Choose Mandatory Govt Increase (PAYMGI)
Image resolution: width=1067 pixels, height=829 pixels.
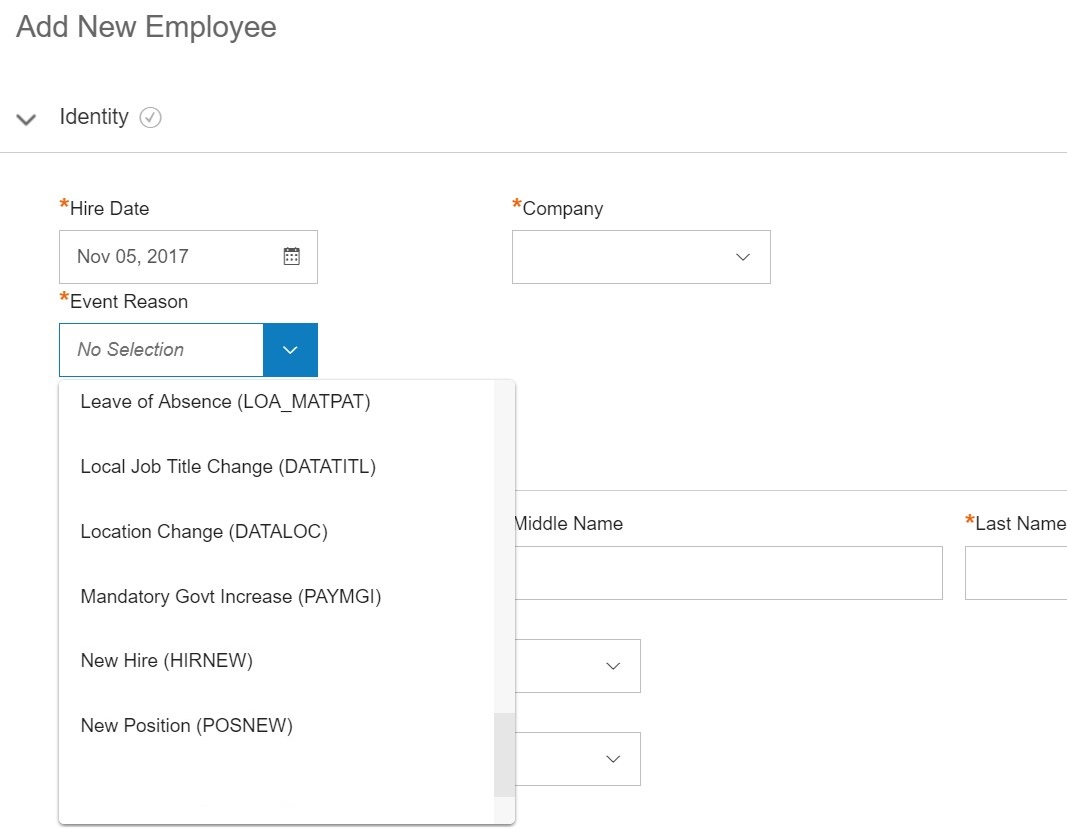pos(231,596)
